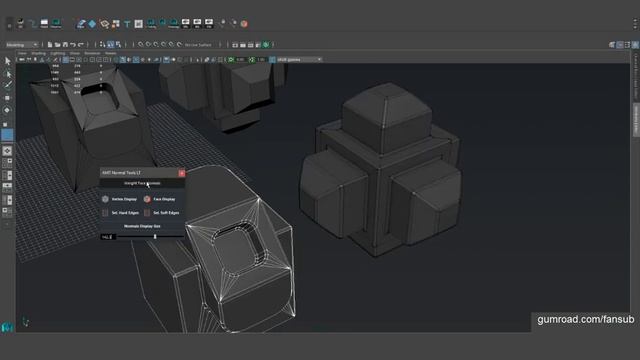The height and width of the screenshot is (360, 640).
Task: Redo action via status line arrow
Action: click(x=81, y=45)
